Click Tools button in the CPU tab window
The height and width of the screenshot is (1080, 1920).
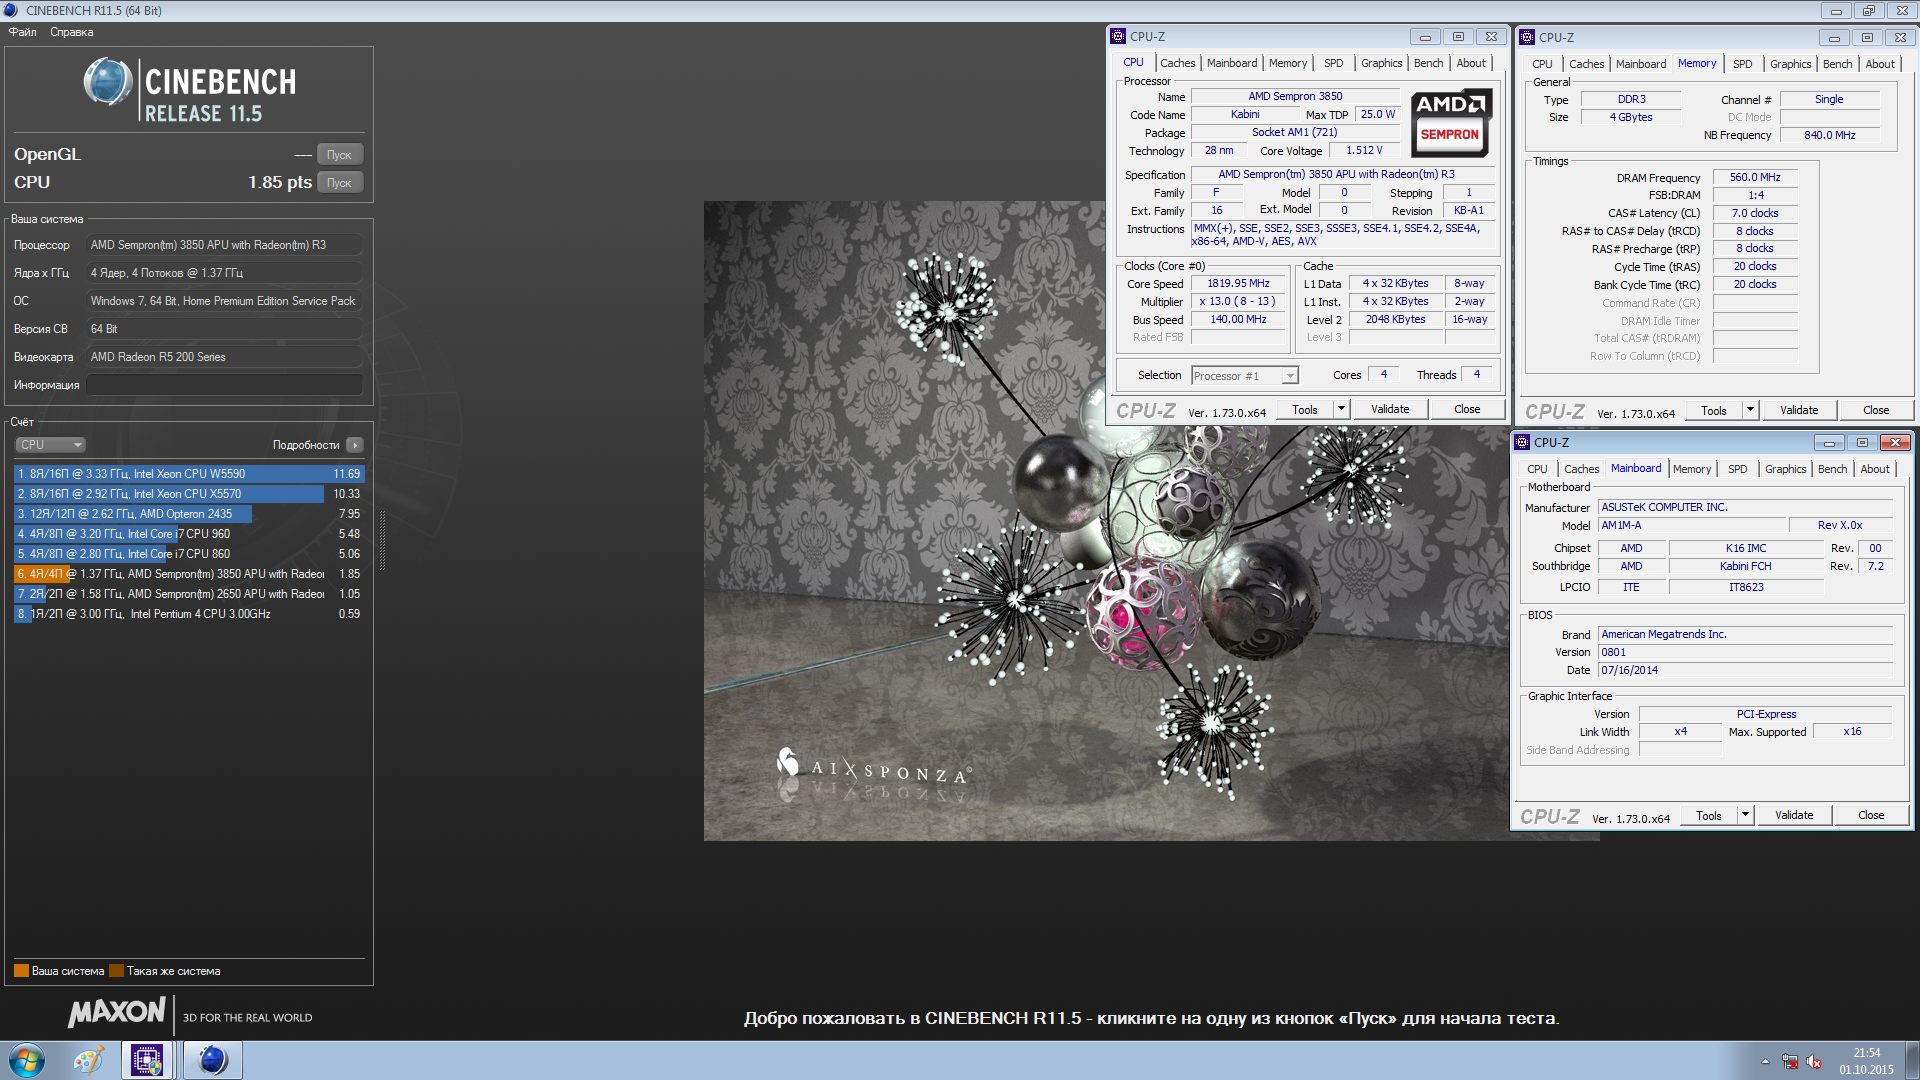pos(1304,409)
